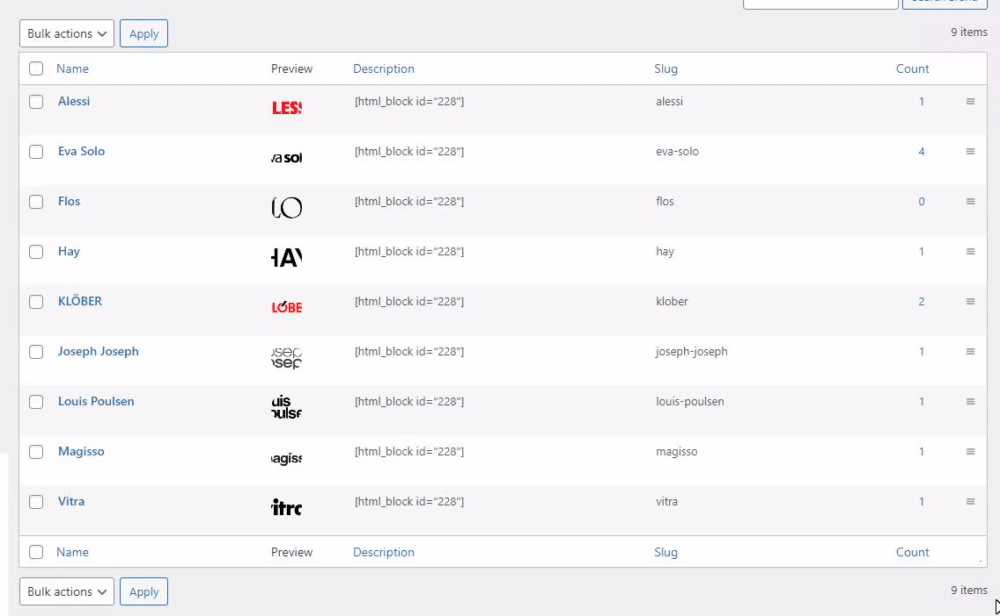Click the count 0 link for Flos
Image resolution: width=1000 pixels, height=616 pixels.
(x=921, y=202)
